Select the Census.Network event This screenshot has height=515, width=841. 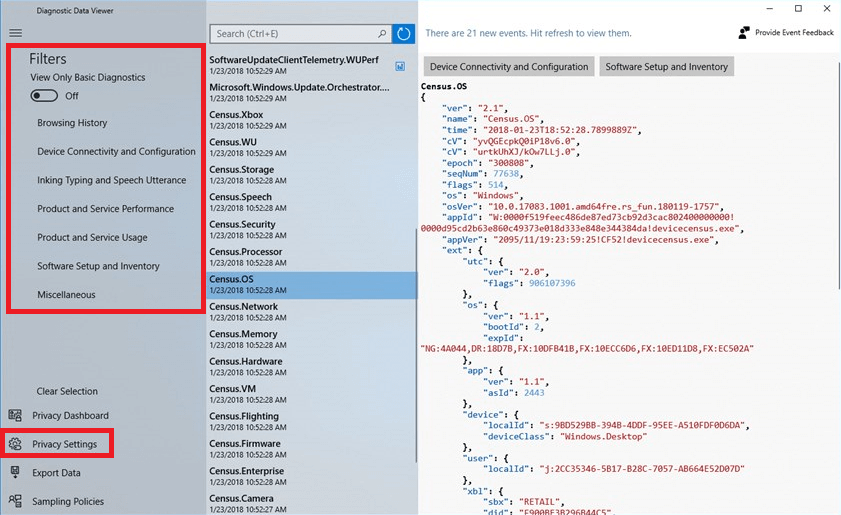pos(311,312)
